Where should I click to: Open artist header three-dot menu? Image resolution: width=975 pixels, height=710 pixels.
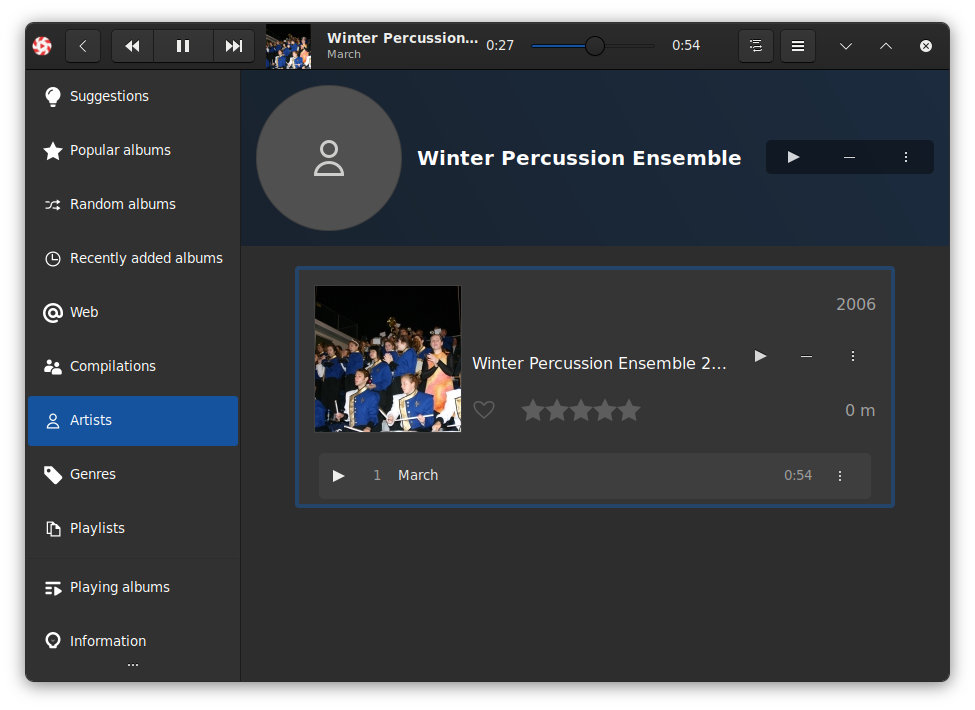pos(906,157)
